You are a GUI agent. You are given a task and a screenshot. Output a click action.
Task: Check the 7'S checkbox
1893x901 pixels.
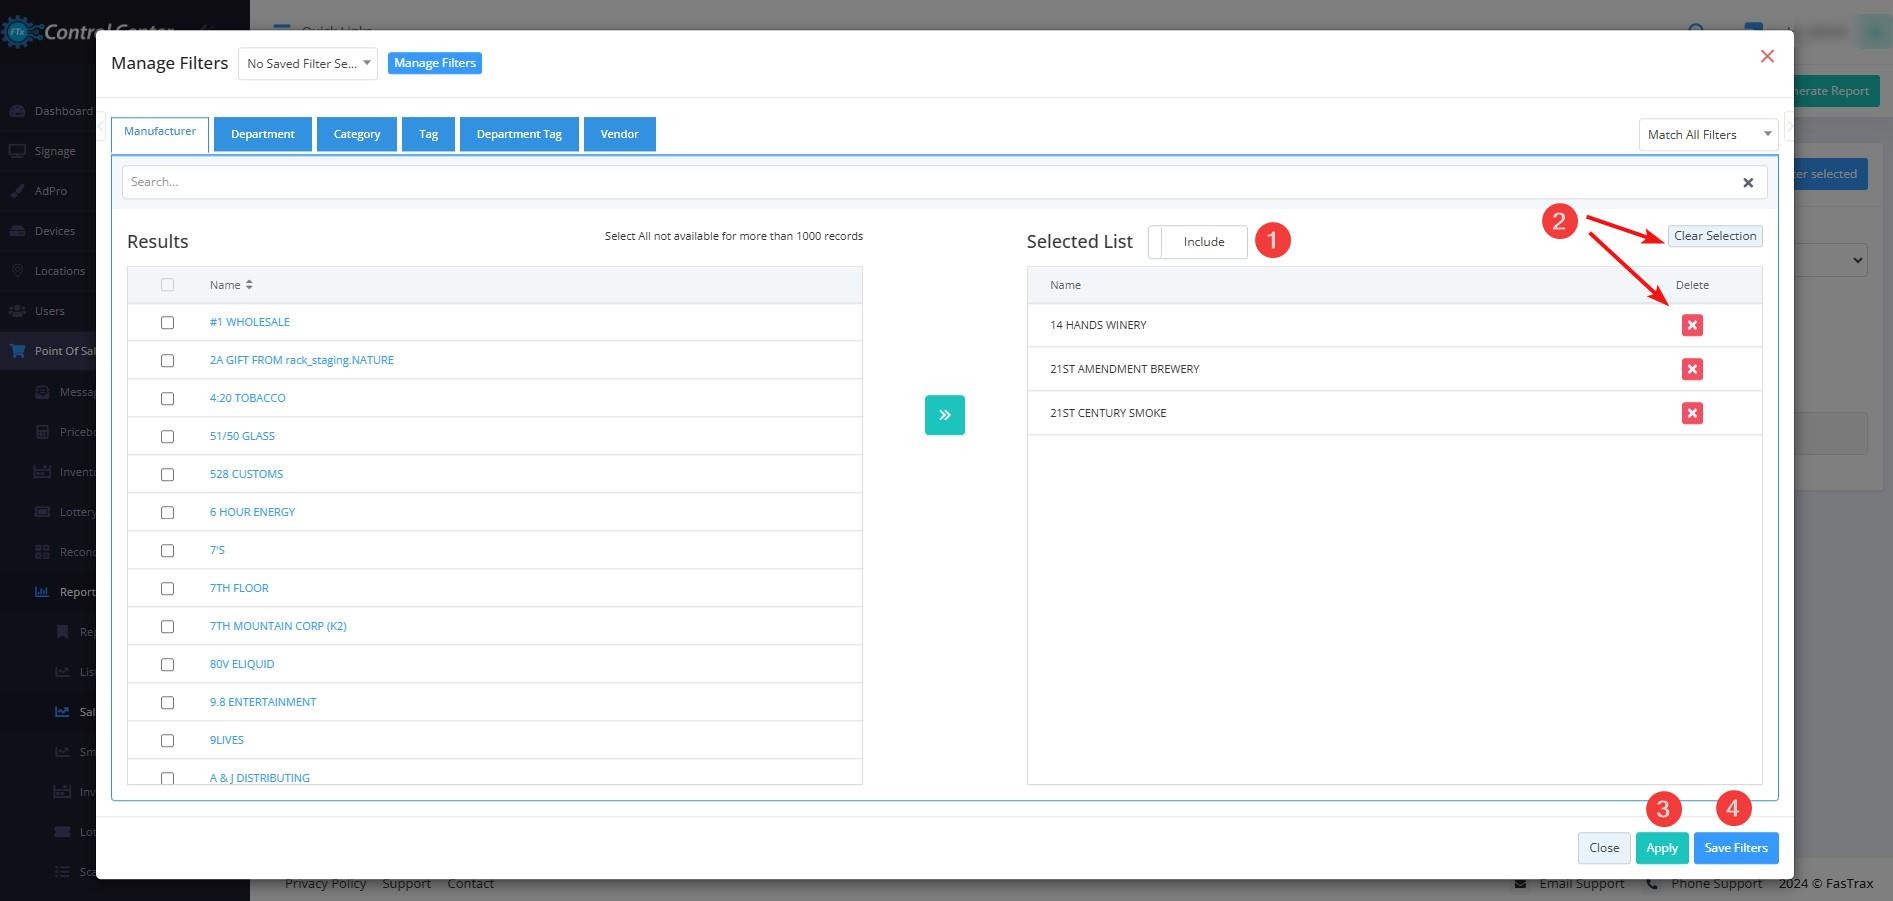pyautogui.click(x=167, y=551)
